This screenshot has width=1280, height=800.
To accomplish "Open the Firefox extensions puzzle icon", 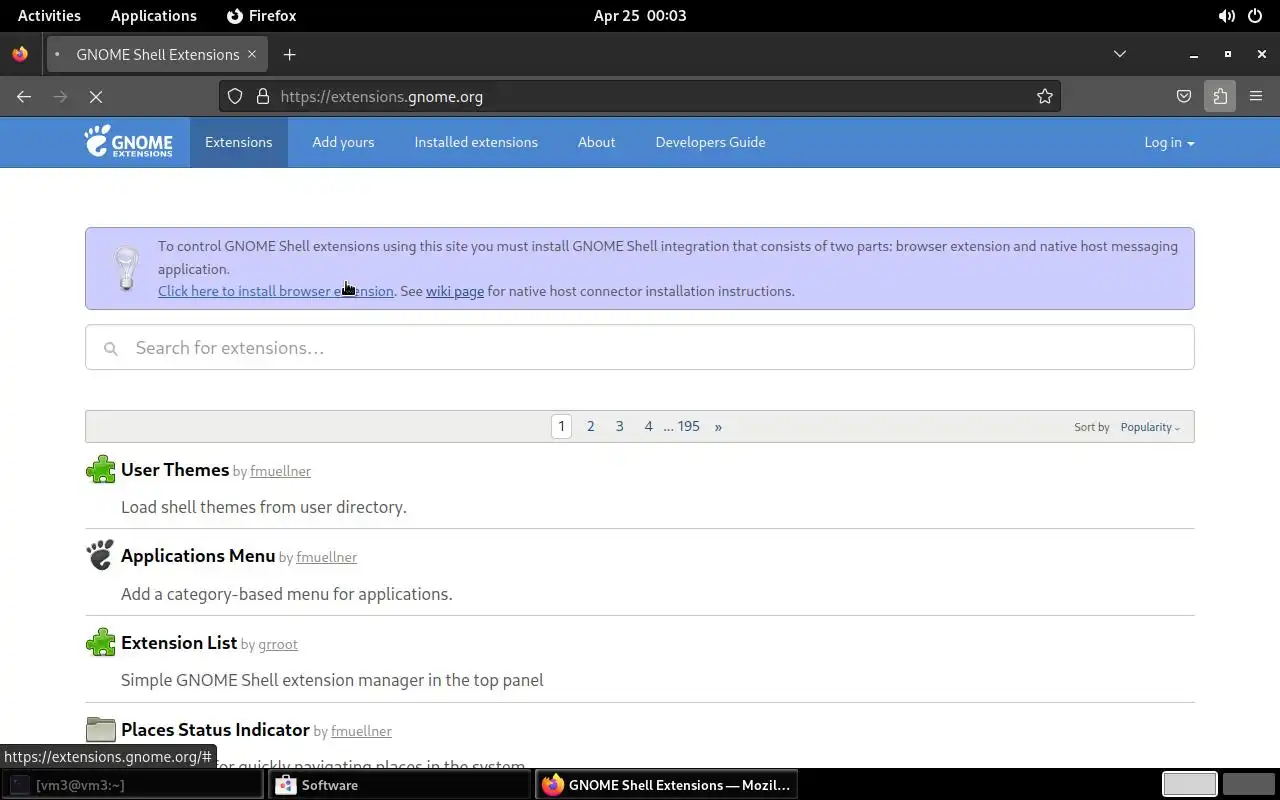I will point(1220,96).
